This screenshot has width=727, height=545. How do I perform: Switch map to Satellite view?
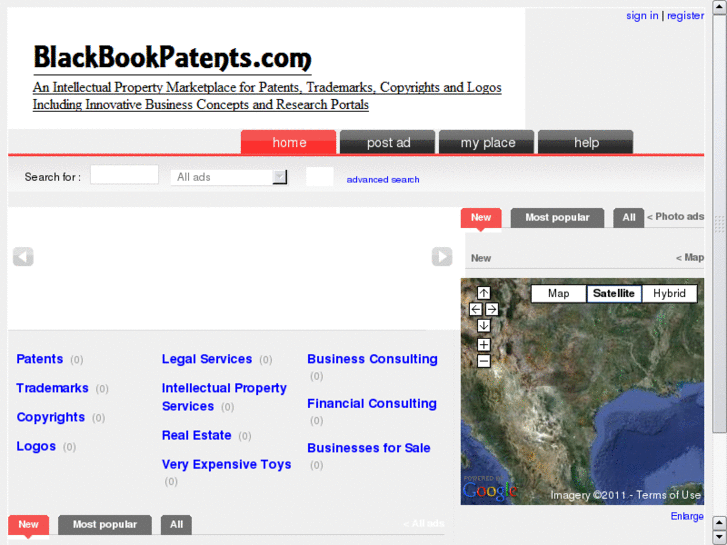pos(614,294)
